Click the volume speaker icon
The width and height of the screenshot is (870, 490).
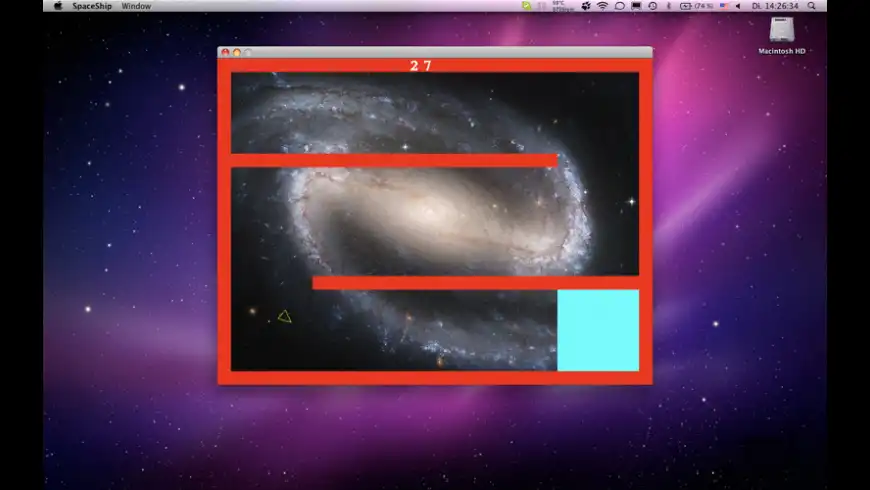[x=738, y=6]
